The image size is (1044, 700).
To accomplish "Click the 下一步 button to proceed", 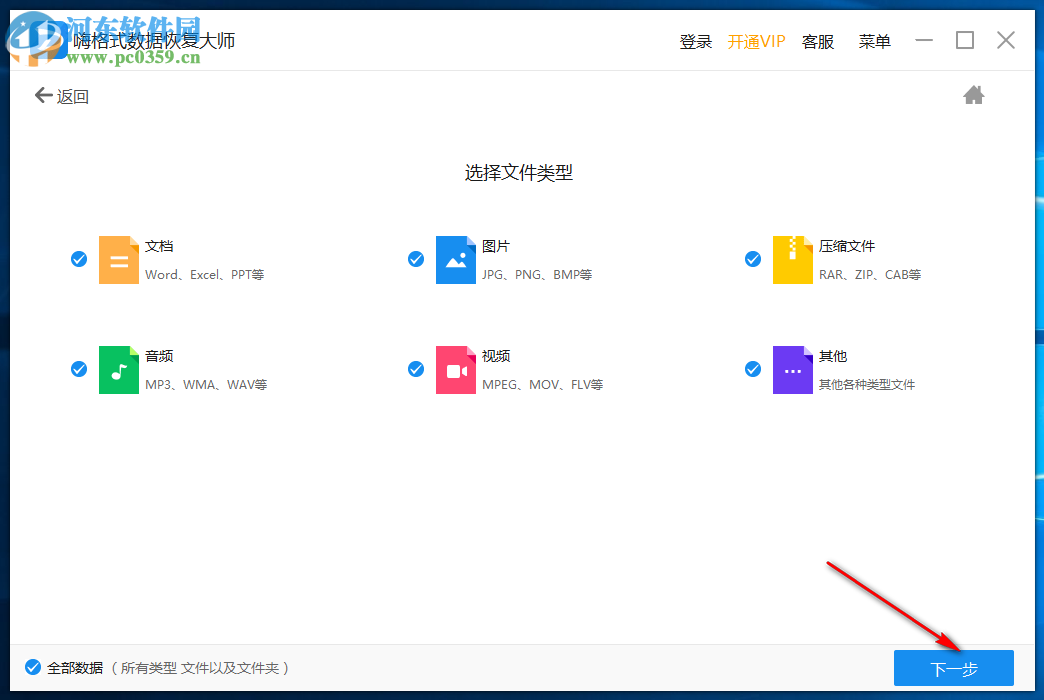I will click(954, 667).
